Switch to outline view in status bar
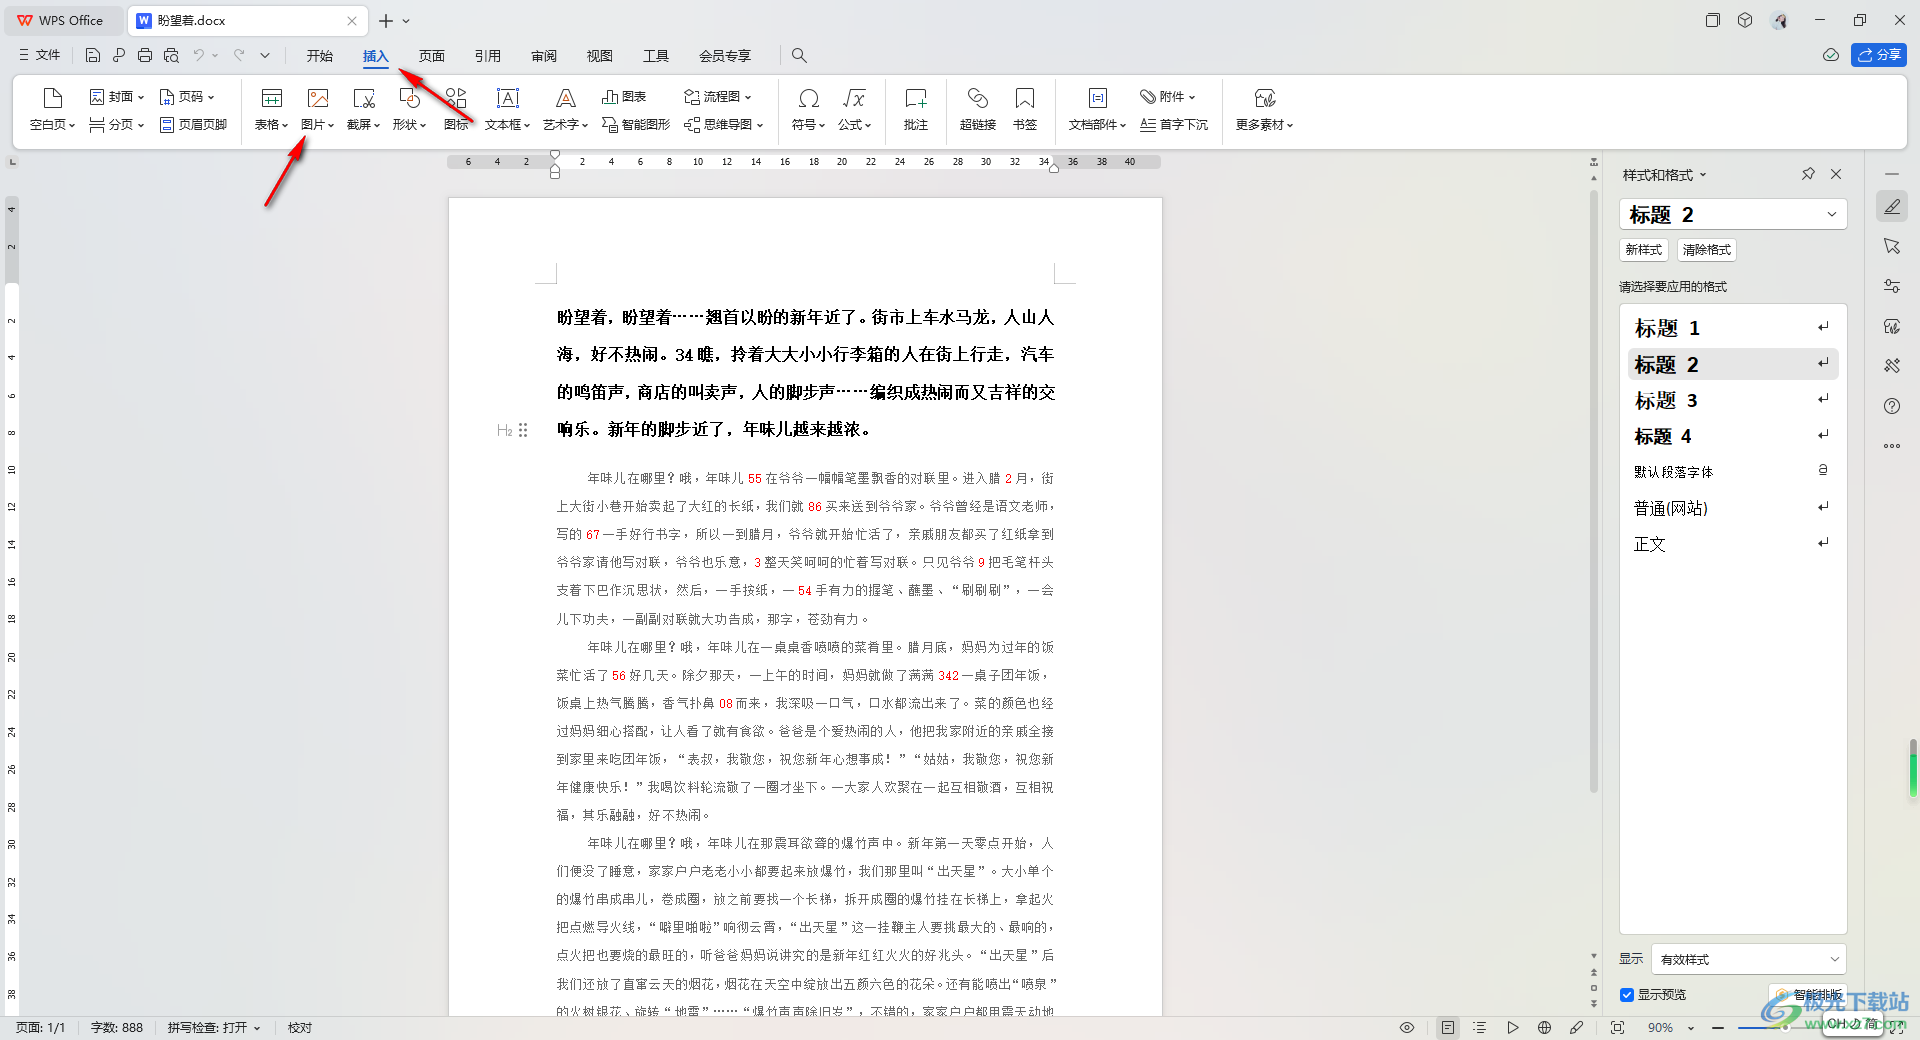Screen dimensions: 1920x1040 [x=1480, y=1027]
